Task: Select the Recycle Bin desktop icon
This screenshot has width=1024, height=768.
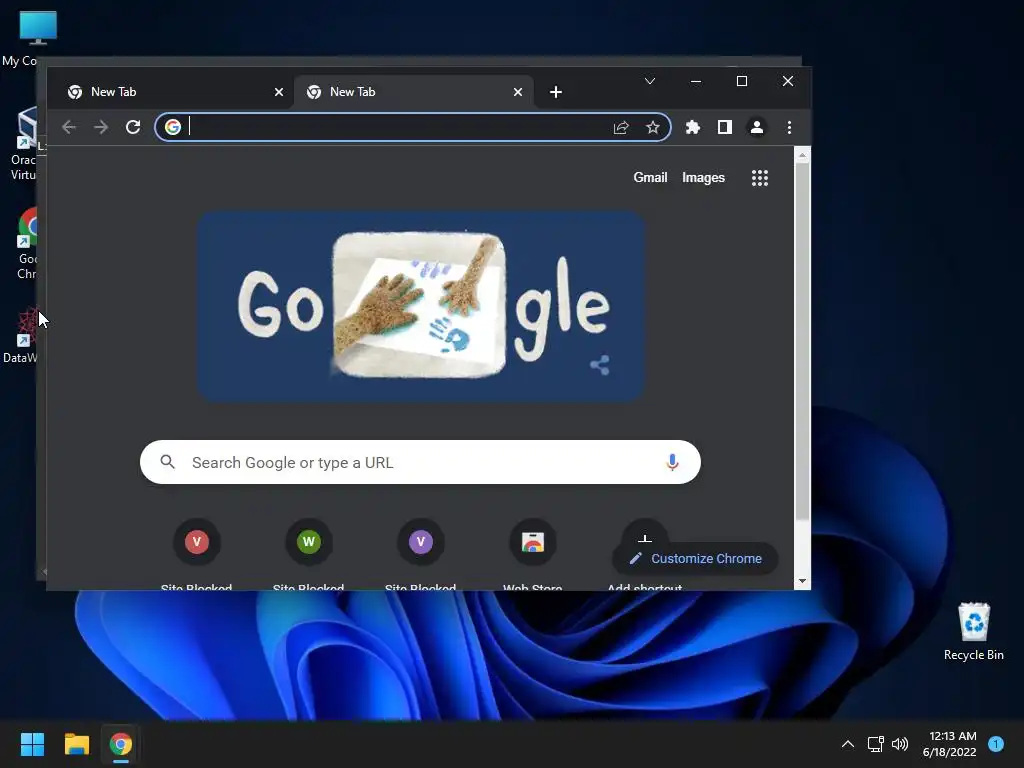Action: point(974,632)
